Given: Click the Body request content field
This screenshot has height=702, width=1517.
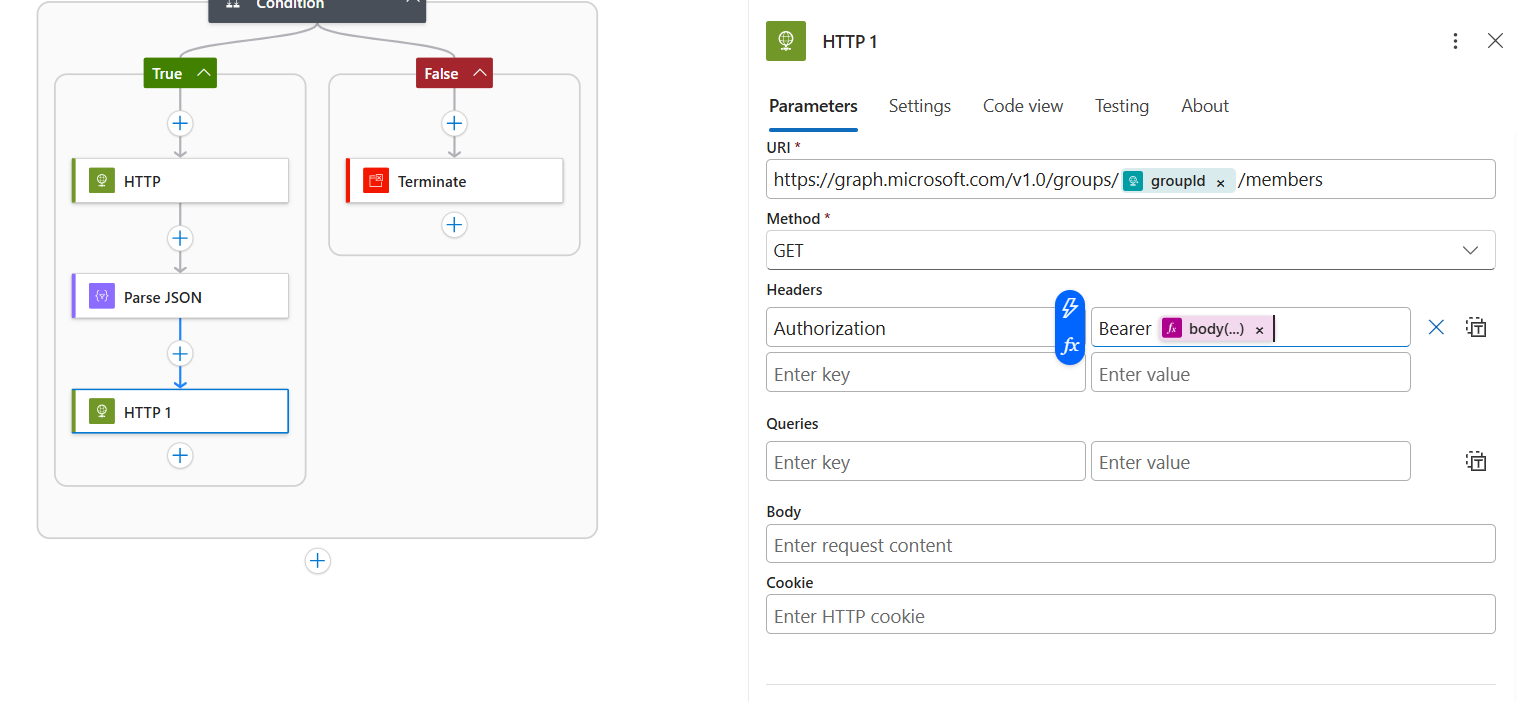Looking at the screenshot, I should coord(1130,544).
